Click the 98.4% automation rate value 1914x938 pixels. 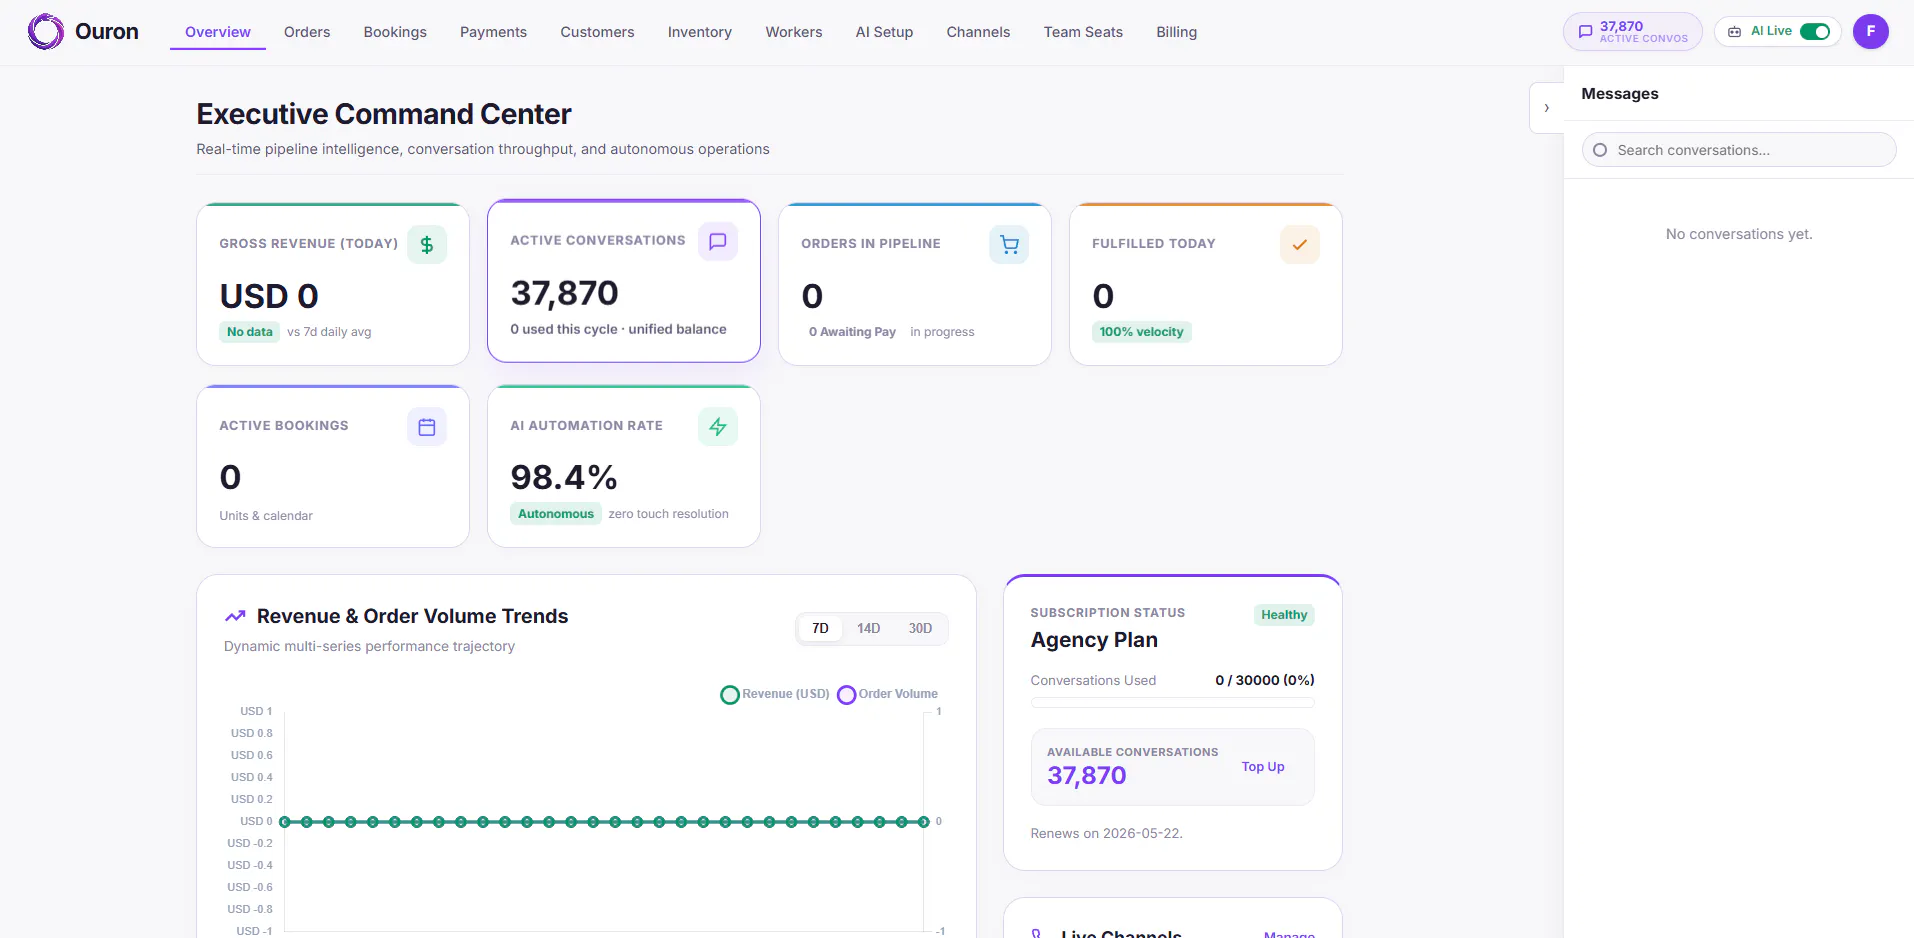tap(564, 478)
